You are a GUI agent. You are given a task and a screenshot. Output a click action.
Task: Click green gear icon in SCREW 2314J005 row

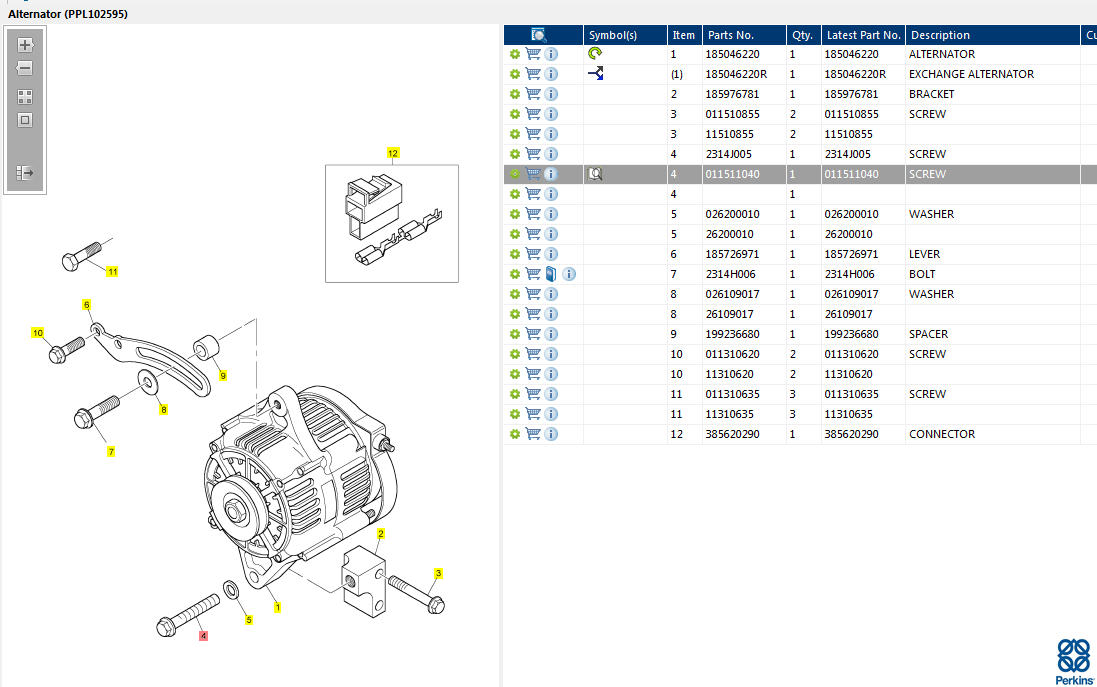(515, 154)
